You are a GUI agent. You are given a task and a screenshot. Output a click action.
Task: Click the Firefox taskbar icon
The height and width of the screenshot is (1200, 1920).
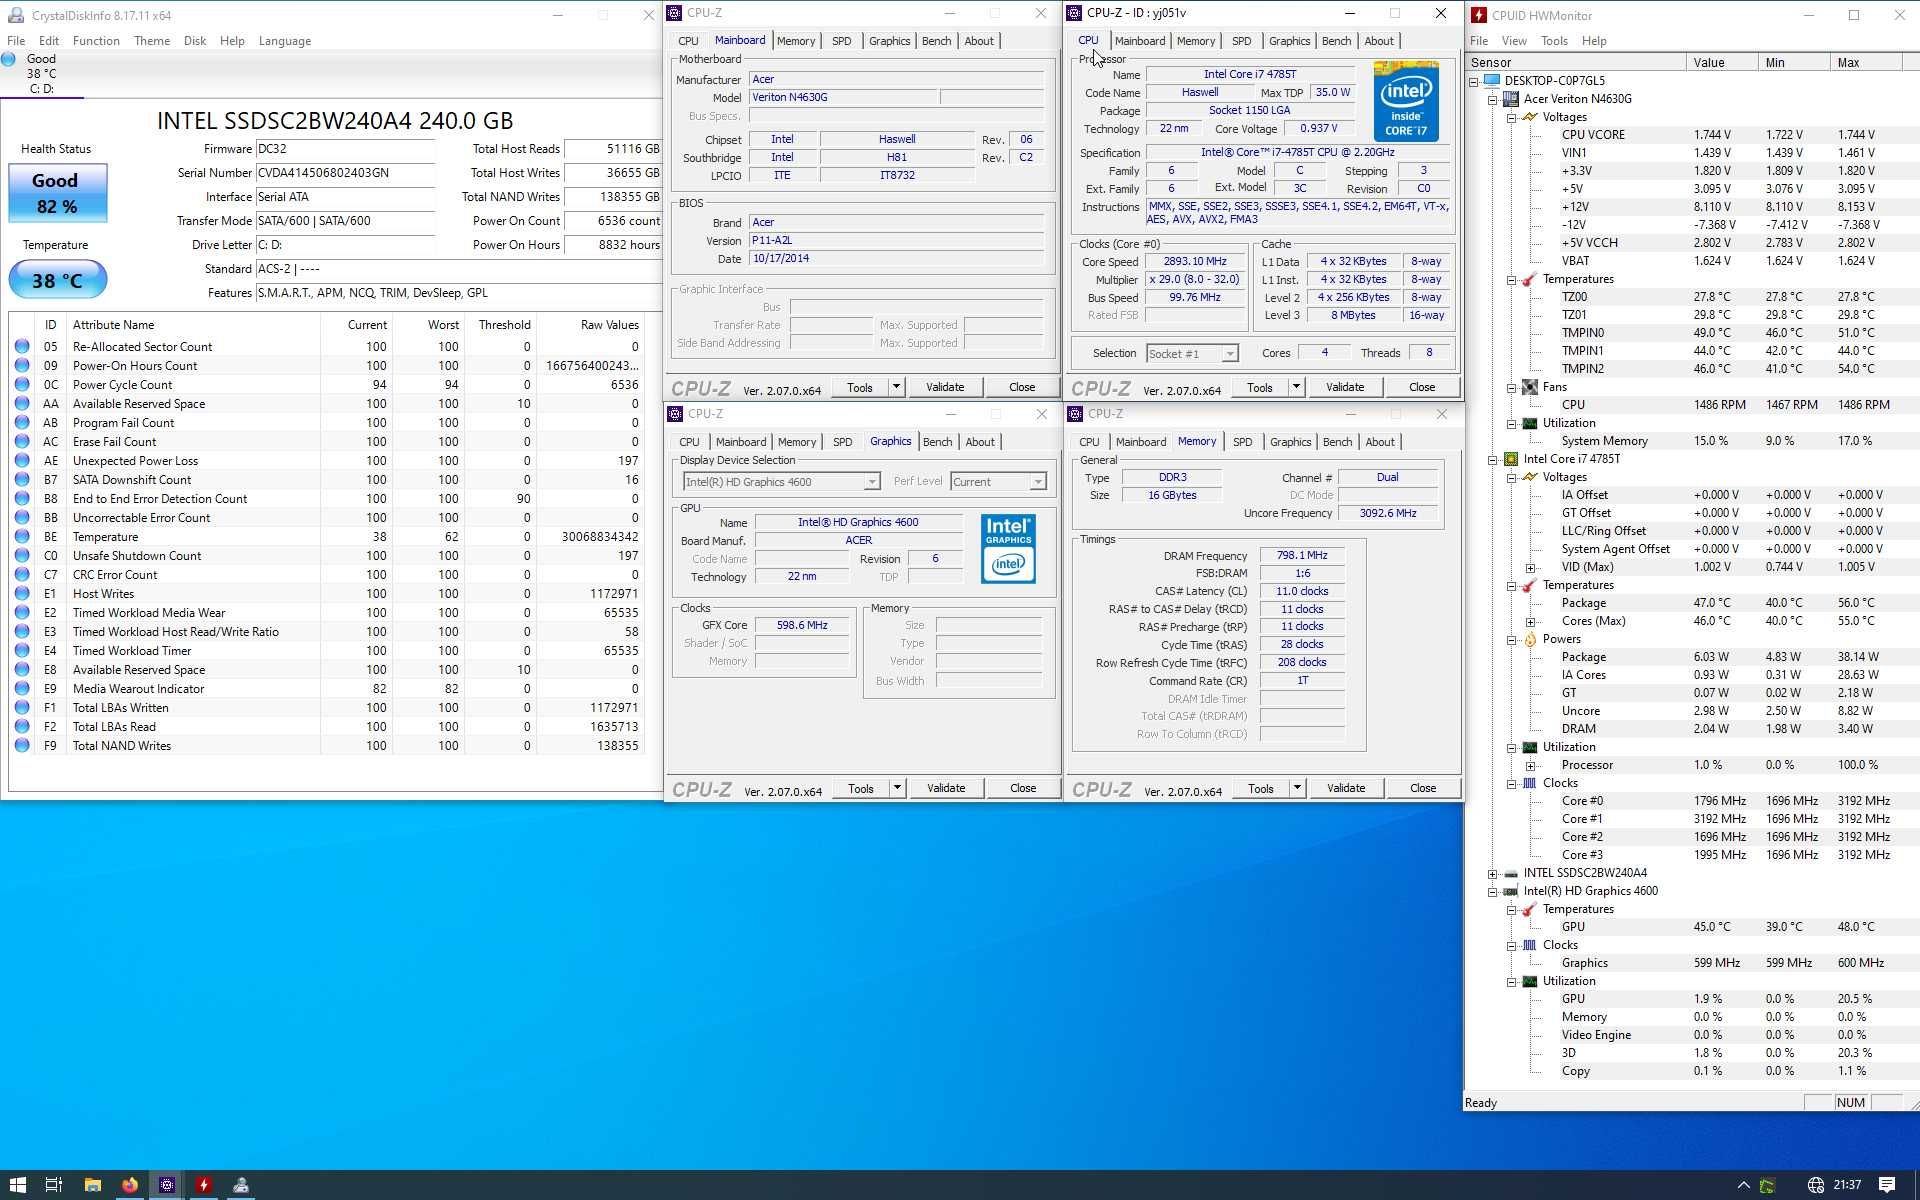[x=129, y=1183]
